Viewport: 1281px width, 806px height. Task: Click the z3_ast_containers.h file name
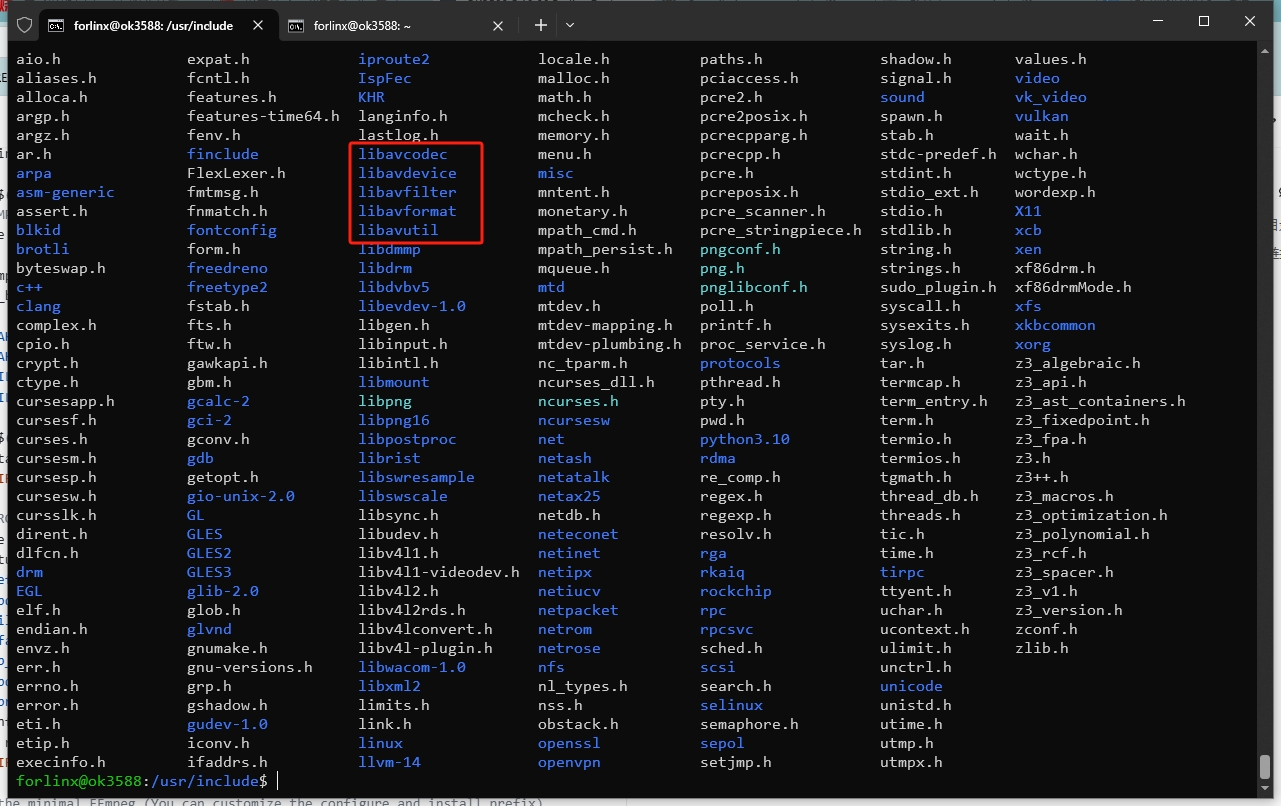pos(1100,401)
